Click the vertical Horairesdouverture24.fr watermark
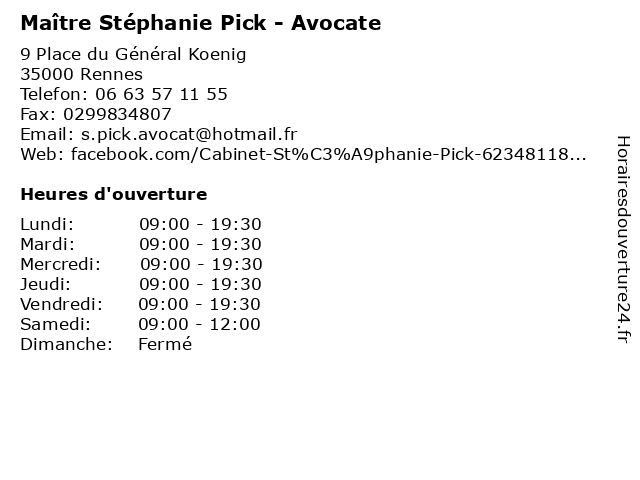Viewport: 640px width, 480px height. (x=622, y=239)
